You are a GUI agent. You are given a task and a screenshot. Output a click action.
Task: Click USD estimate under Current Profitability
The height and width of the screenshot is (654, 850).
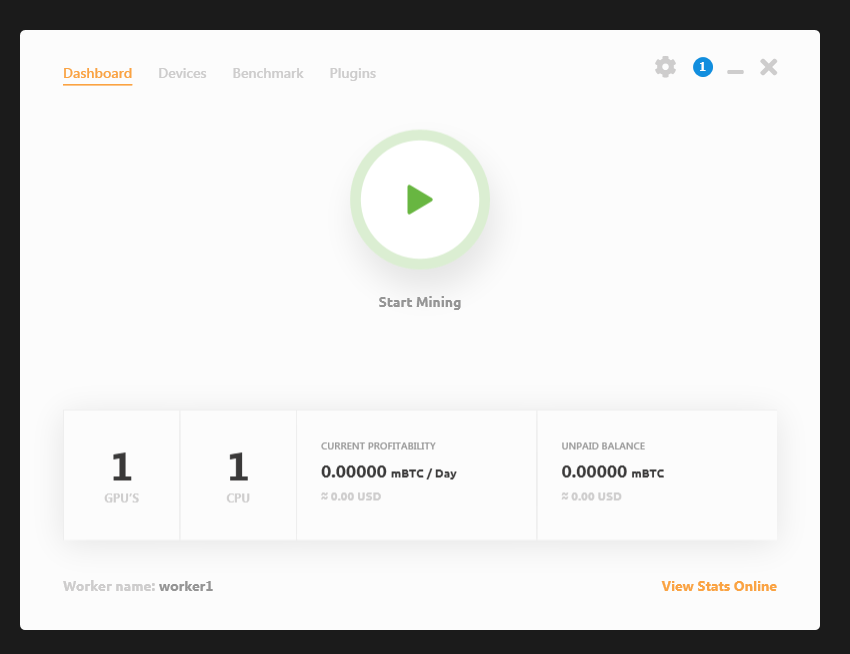coord(351,496)
